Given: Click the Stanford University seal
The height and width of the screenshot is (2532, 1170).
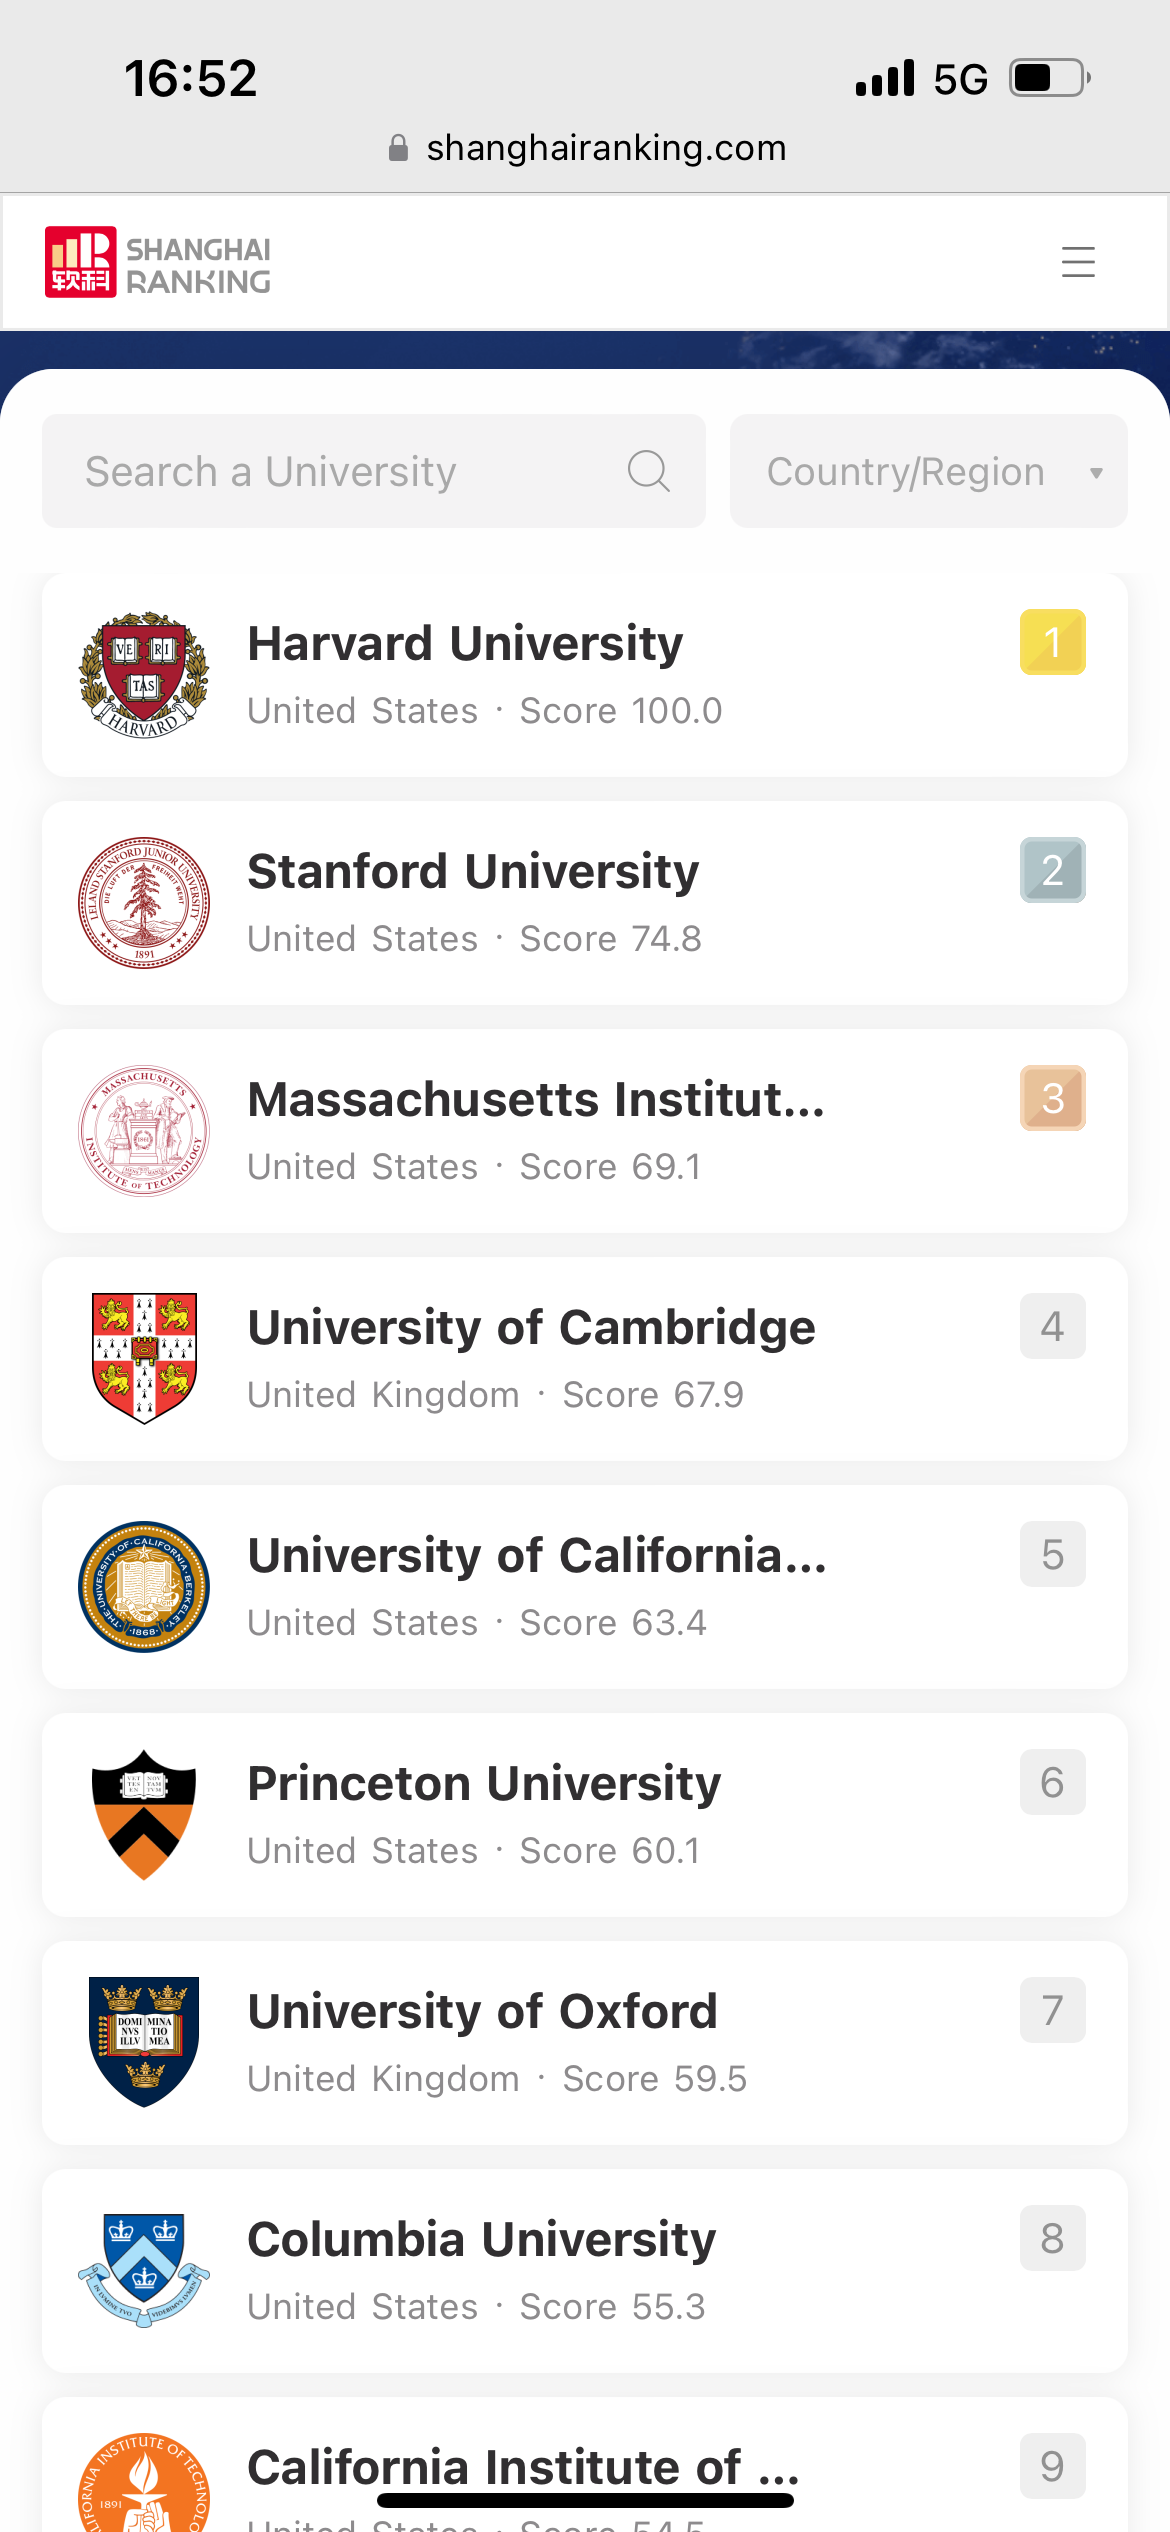Looking at the screenshot, I should [x=144, y=903].
